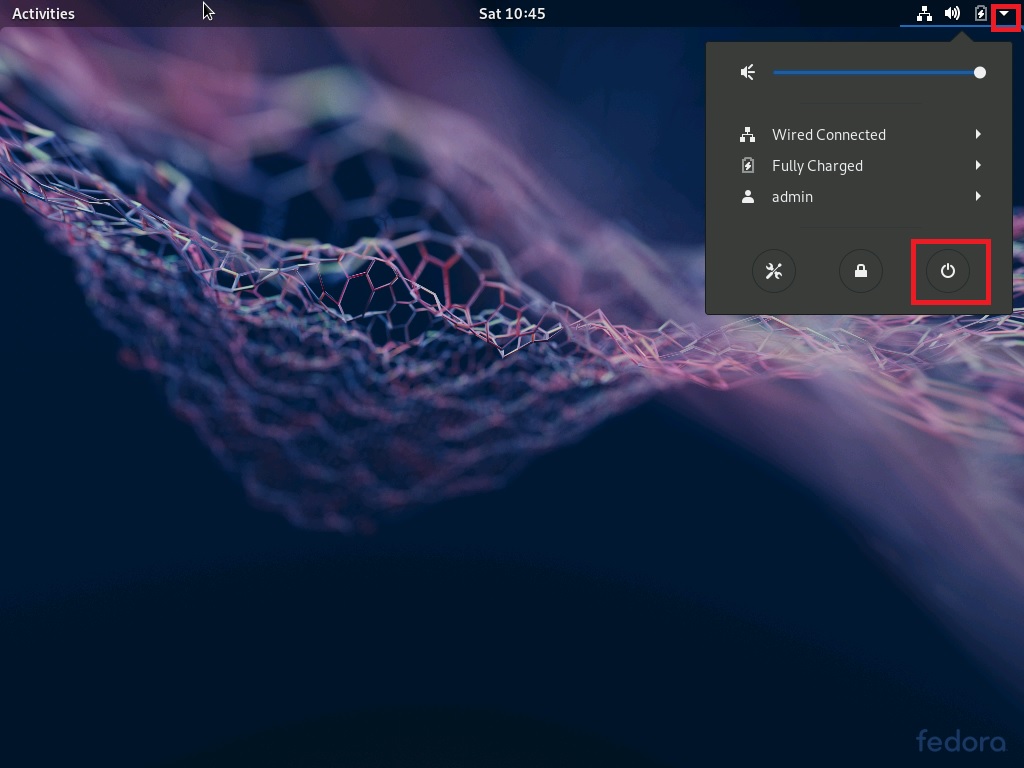Screen dimensions: 1024x768
Task: Click the speaker volume icon in top bar
Action: click(x=952, y=14)
